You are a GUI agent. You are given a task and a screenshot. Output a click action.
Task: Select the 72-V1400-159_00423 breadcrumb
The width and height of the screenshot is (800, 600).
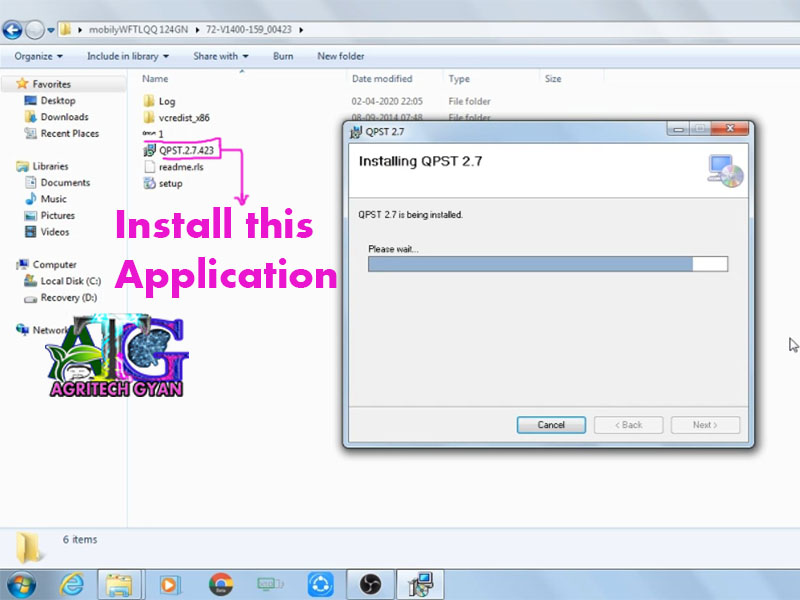tap(248, 30)
